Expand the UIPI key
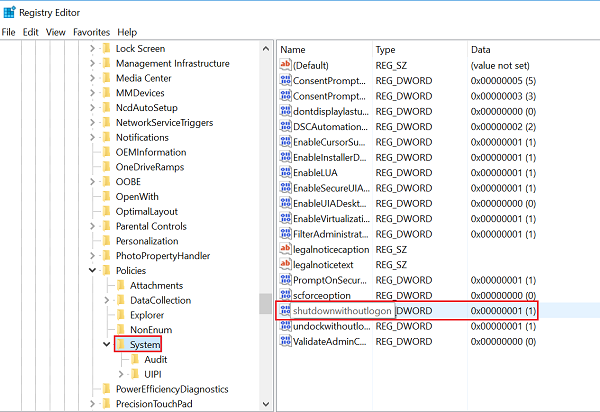The height and width of the screenshot is (412, 600). 121,374
